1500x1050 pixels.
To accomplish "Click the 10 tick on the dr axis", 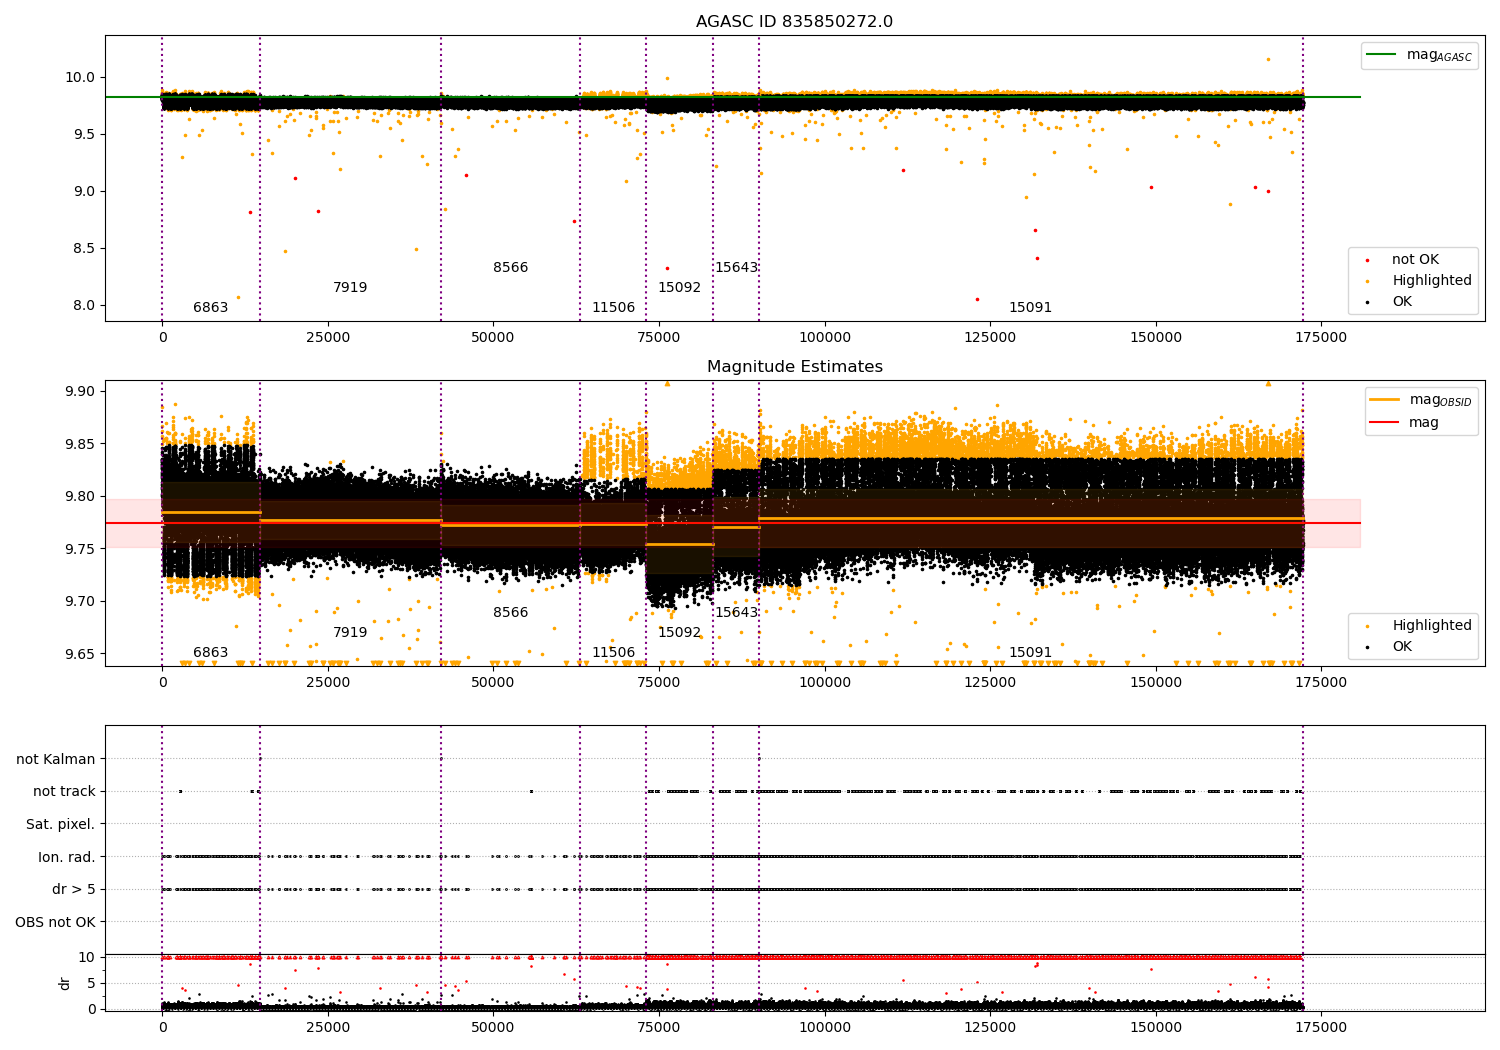I will coord(87,958).
